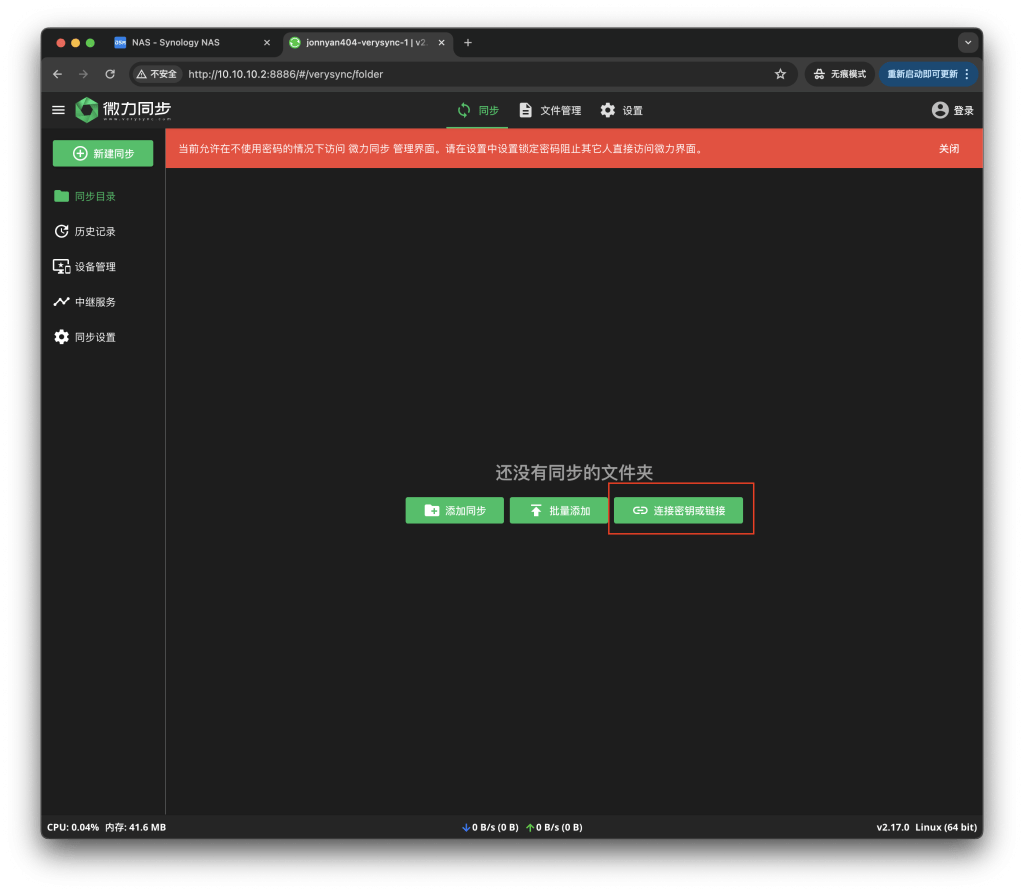Click the CPU: 0.04% status text
Viewport: 1024px width, 893px height.
pos(72,828)
